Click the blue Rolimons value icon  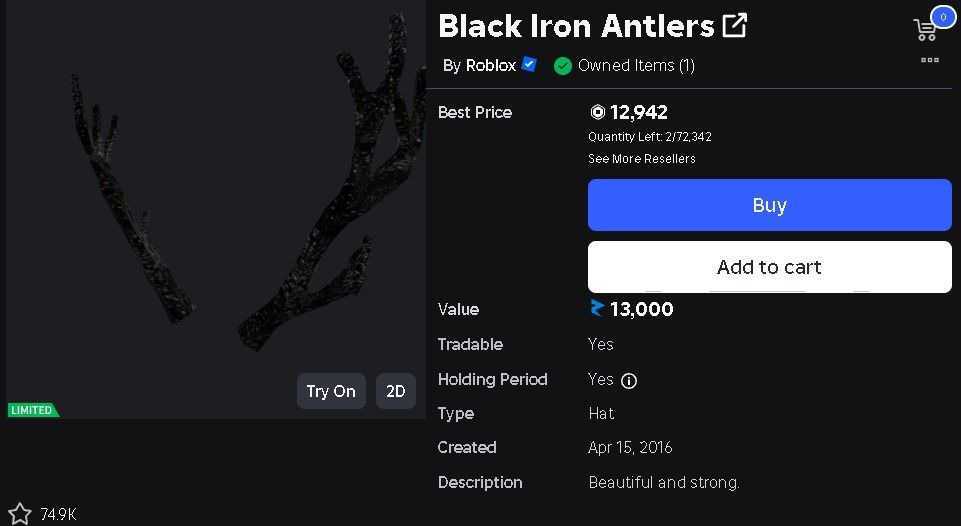pos(596,308)
